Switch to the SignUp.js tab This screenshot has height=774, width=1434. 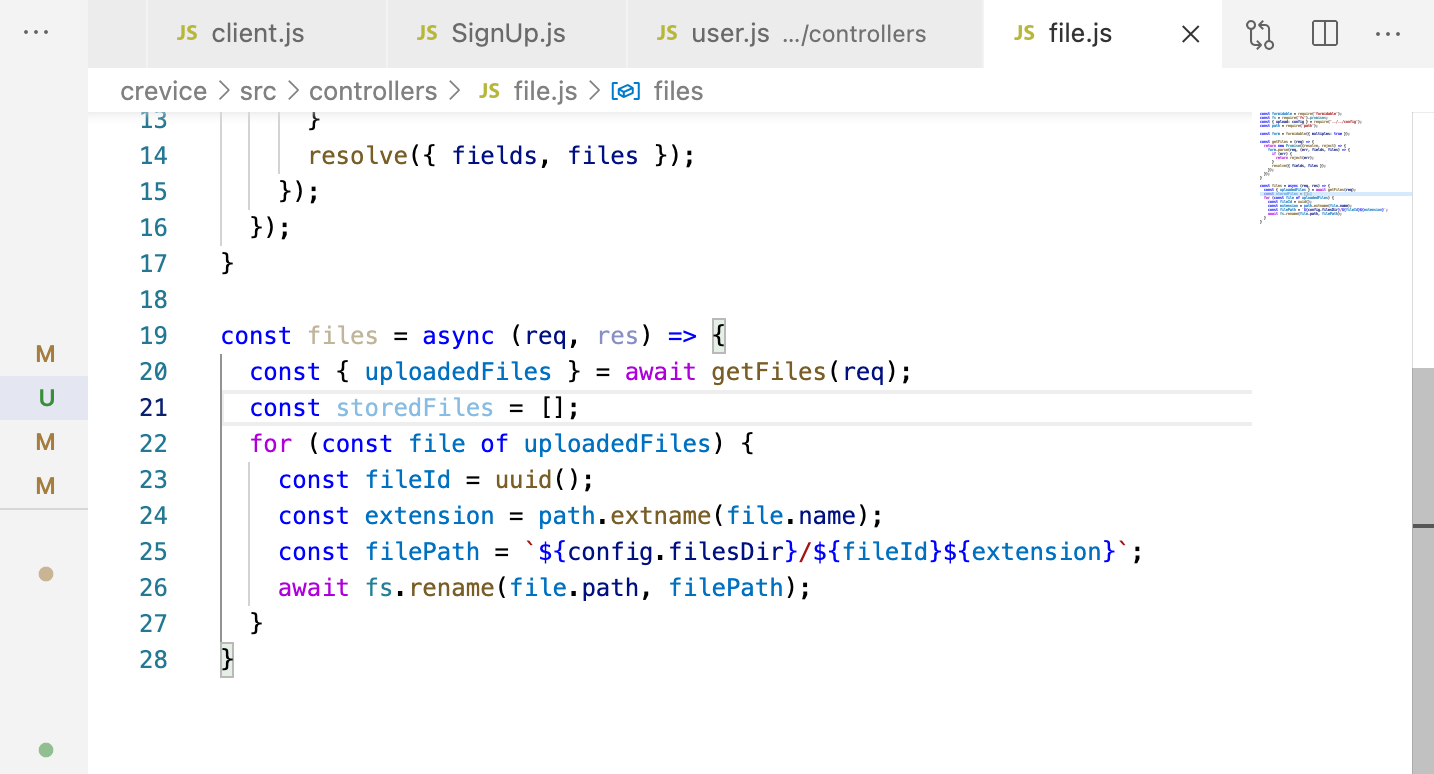click(507, 34)
